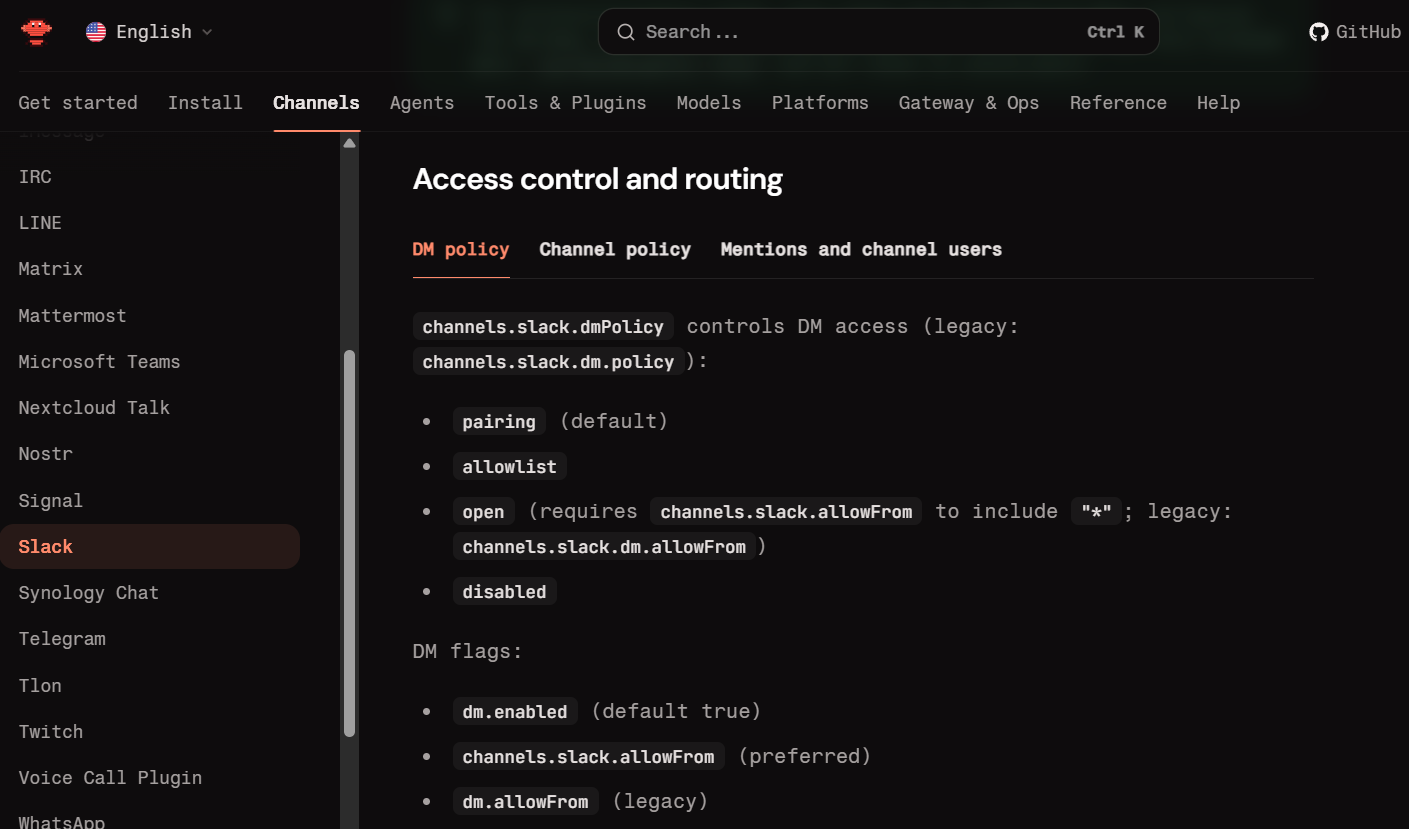Click the search magnifier icon
This screenshot has width=1409, height=829.
626,32
